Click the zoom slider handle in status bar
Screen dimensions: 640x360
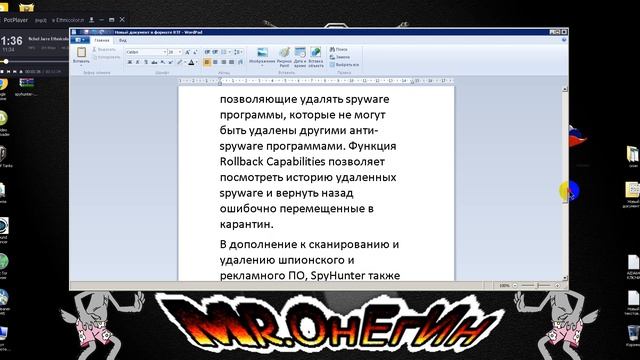coord(537,285)
